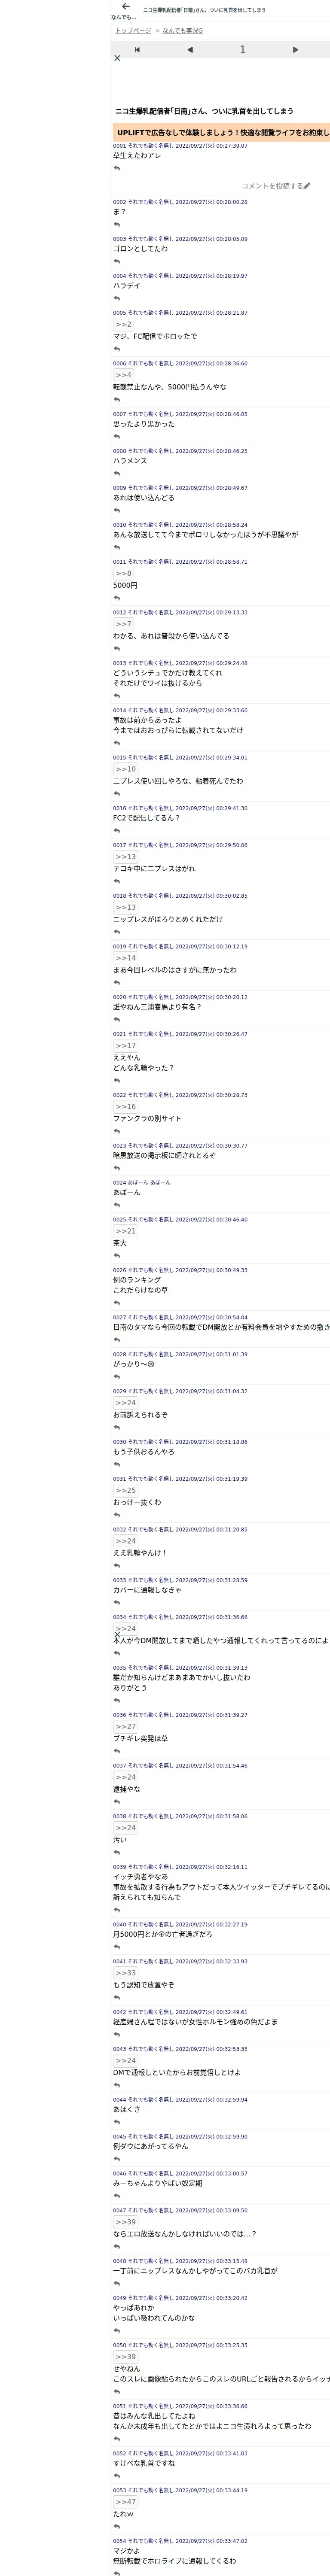Viewport: 330px width, 2576px height.
Task: Follow the >>39 anchor in post 0047
Action: pos(126,2222)
